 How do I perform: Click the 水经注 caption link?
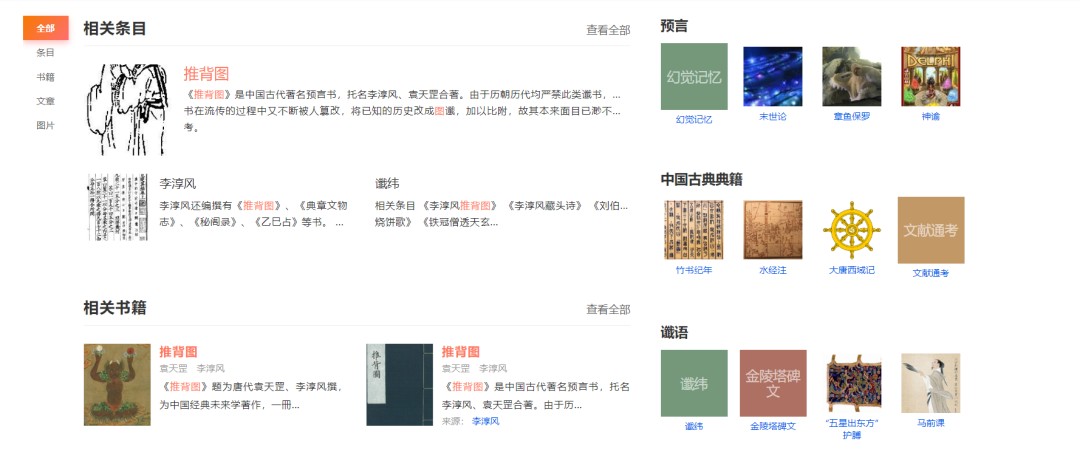click(x=773, y=270)
